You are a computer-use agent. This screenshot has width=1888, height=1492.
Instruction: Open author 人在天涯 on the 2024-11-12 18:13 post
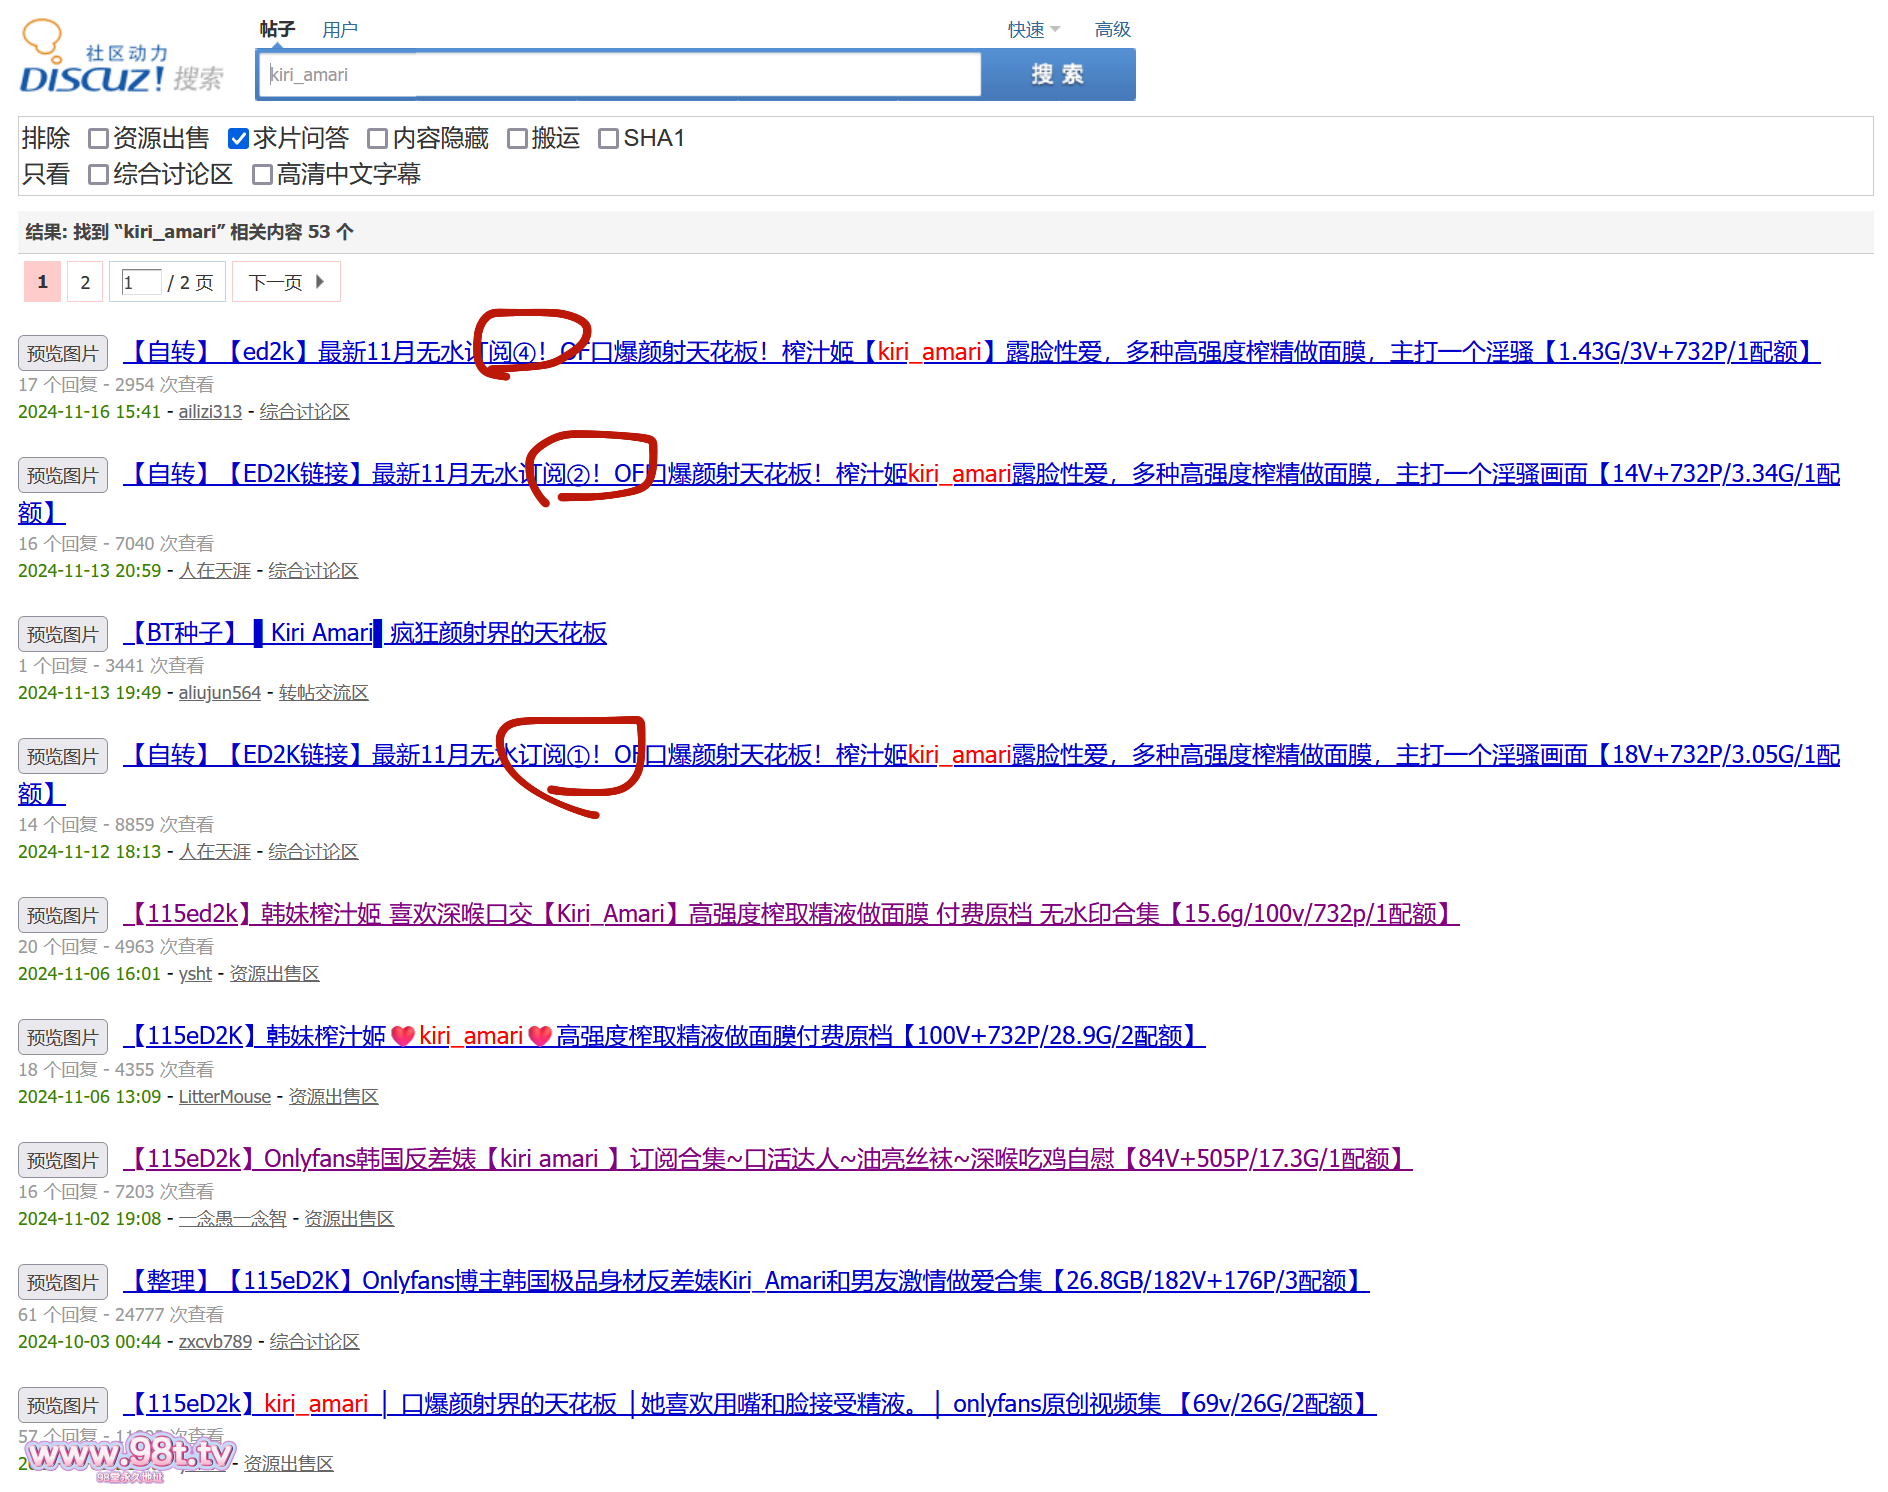pos(215,852)
